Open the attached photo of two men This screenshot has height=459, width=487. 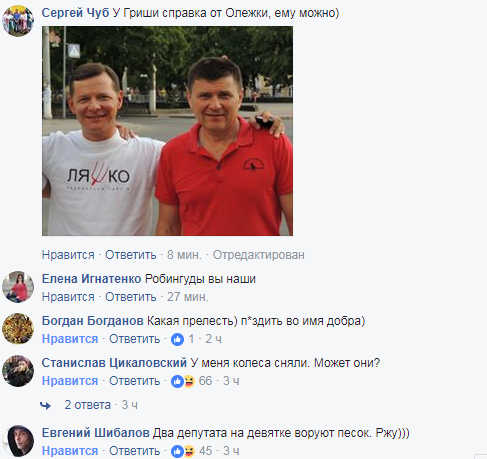[167, 131]
